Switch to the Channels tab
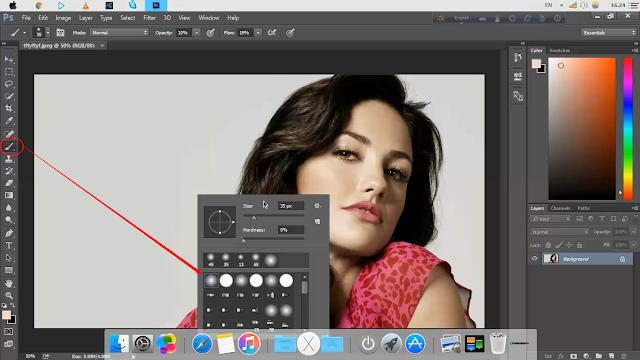Image resolution: width=640 pixels, height=360 pixels. click(560, 208)
